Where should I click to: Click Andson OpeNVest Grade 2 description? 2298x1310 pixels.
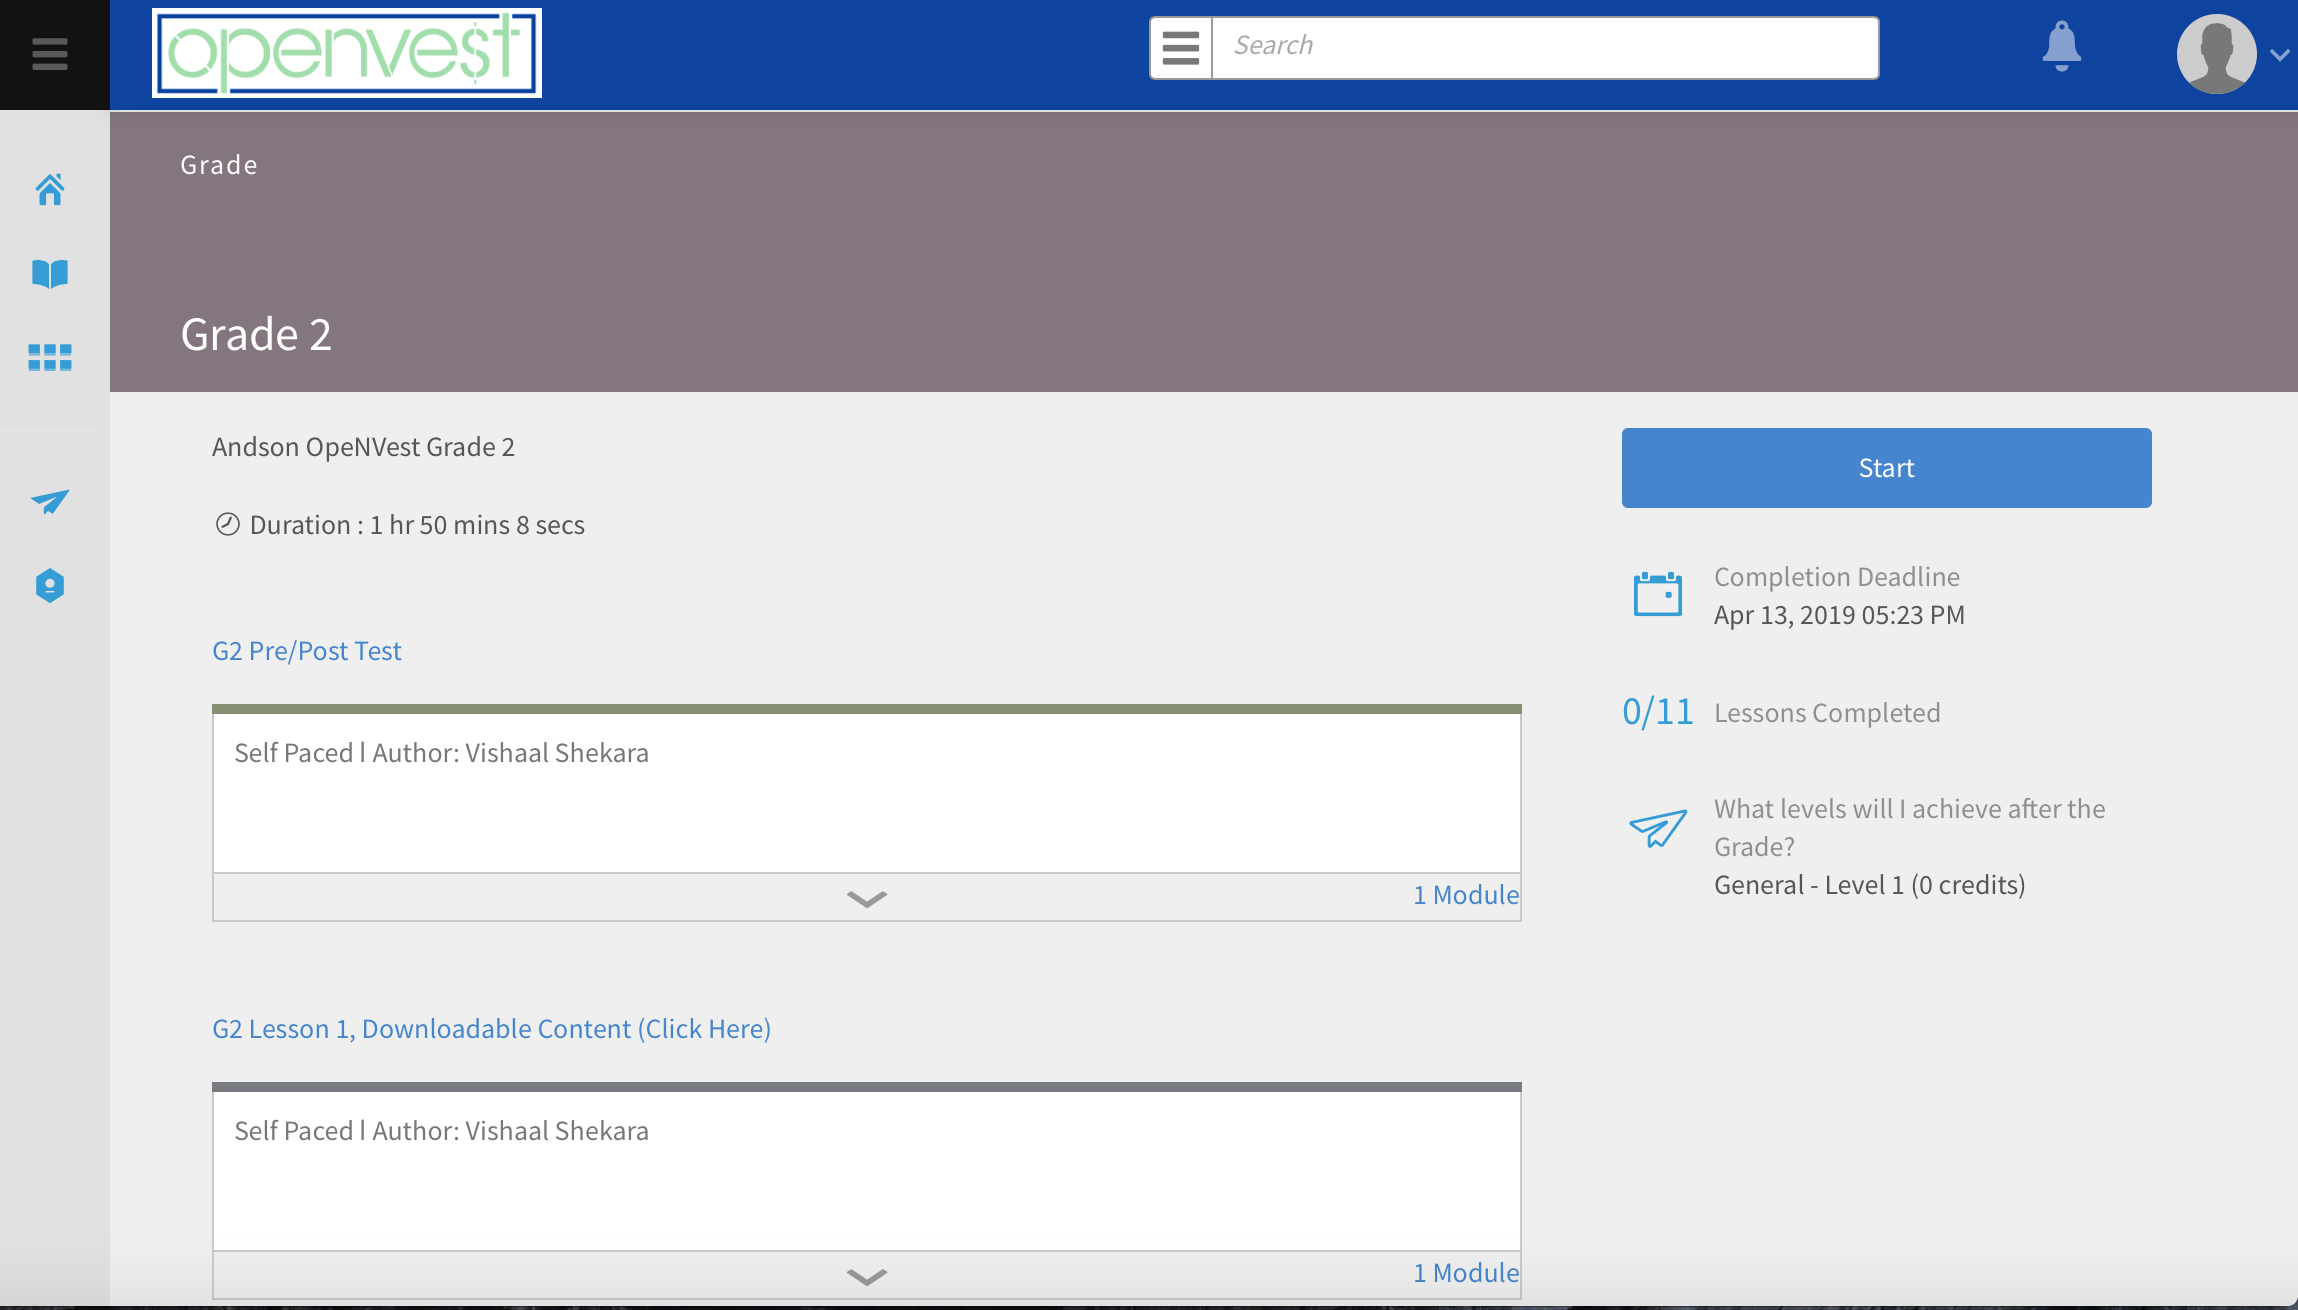click(x=363, y=447)
